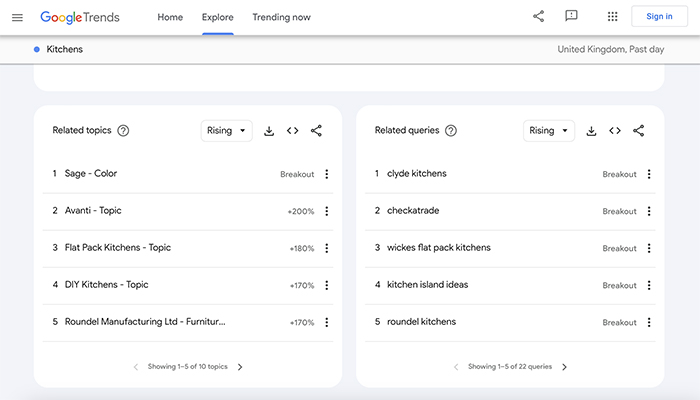This screenshot has width=700, height=400.
Task: Click the Google Trends logo
Action: pos(80,17)
